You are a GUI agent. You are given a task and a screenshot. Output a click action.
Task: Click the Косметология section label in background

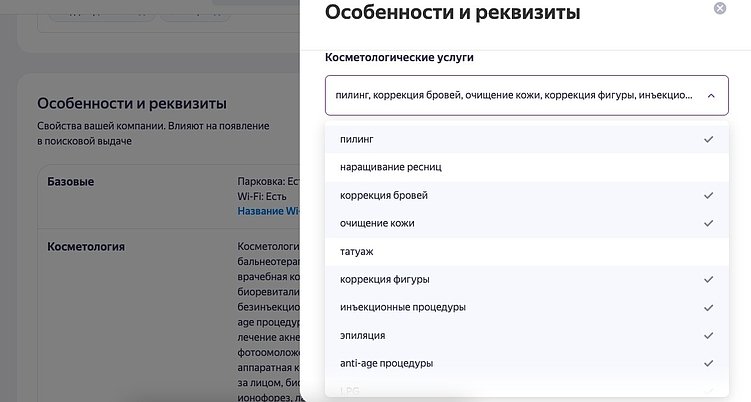(x=86, y=247)
